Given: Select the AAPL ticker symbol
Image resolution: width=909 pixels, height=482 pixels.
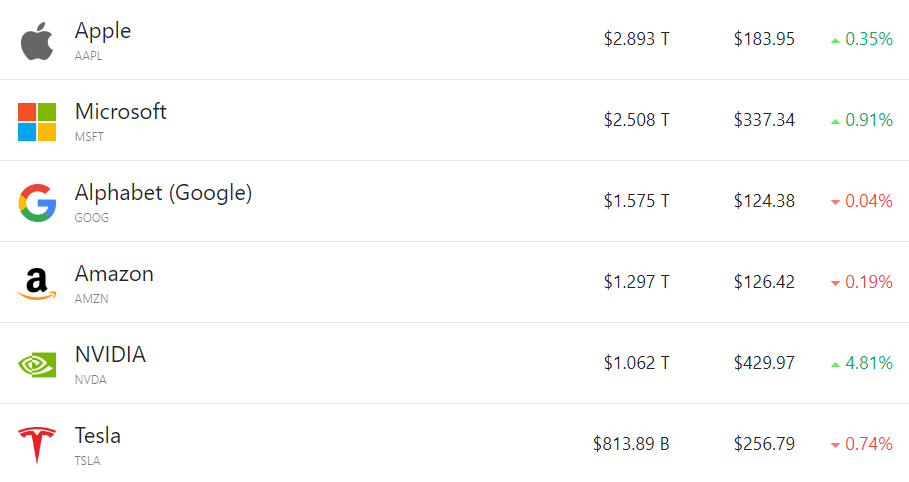Looking at the screenshot, I should pyautogui.click(x=89, y=56).
